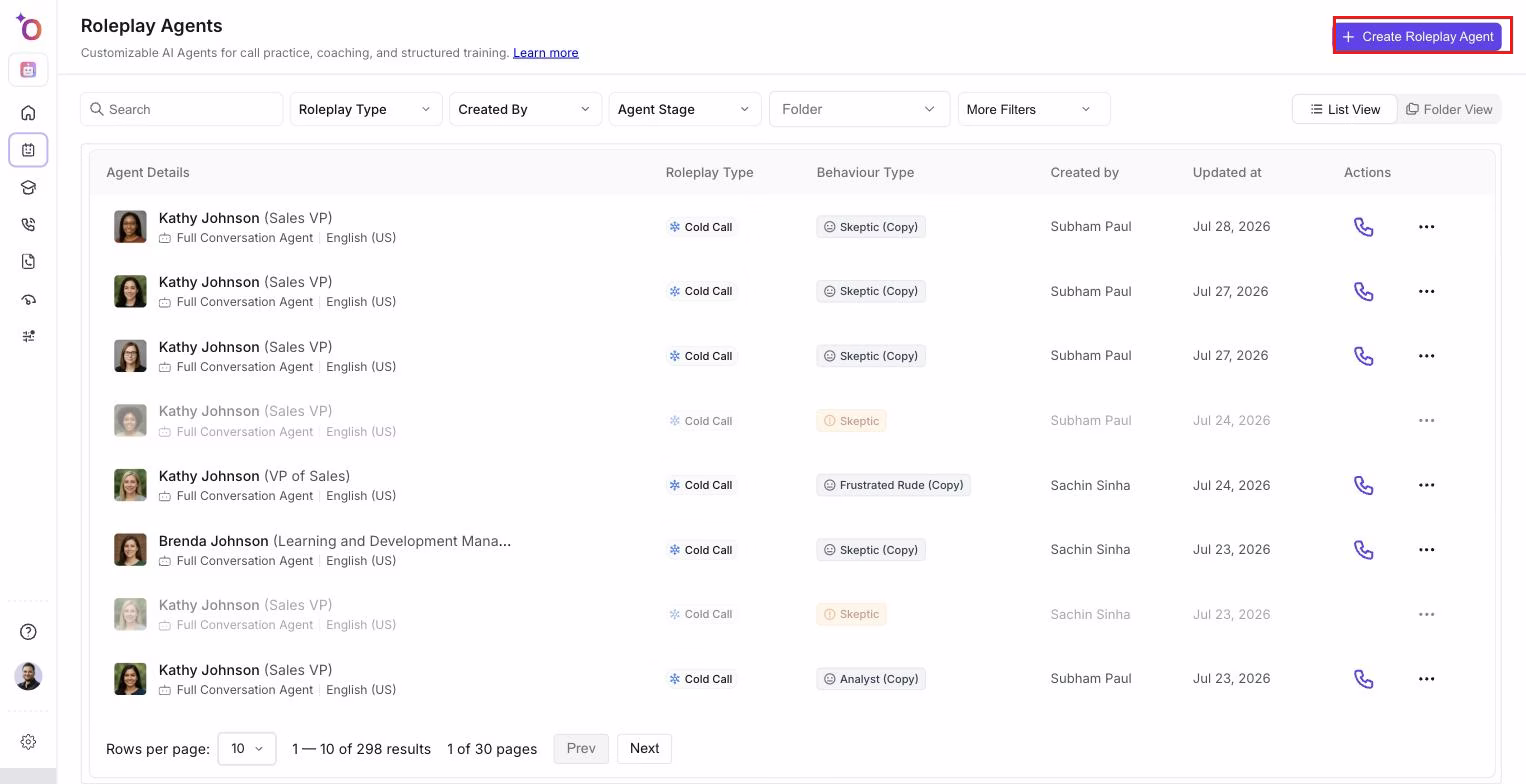The height and width of the screenshot is (784, 1526).
Task: Start call for the Analyst (Copy) agent
Action: tap(1363, 679)
